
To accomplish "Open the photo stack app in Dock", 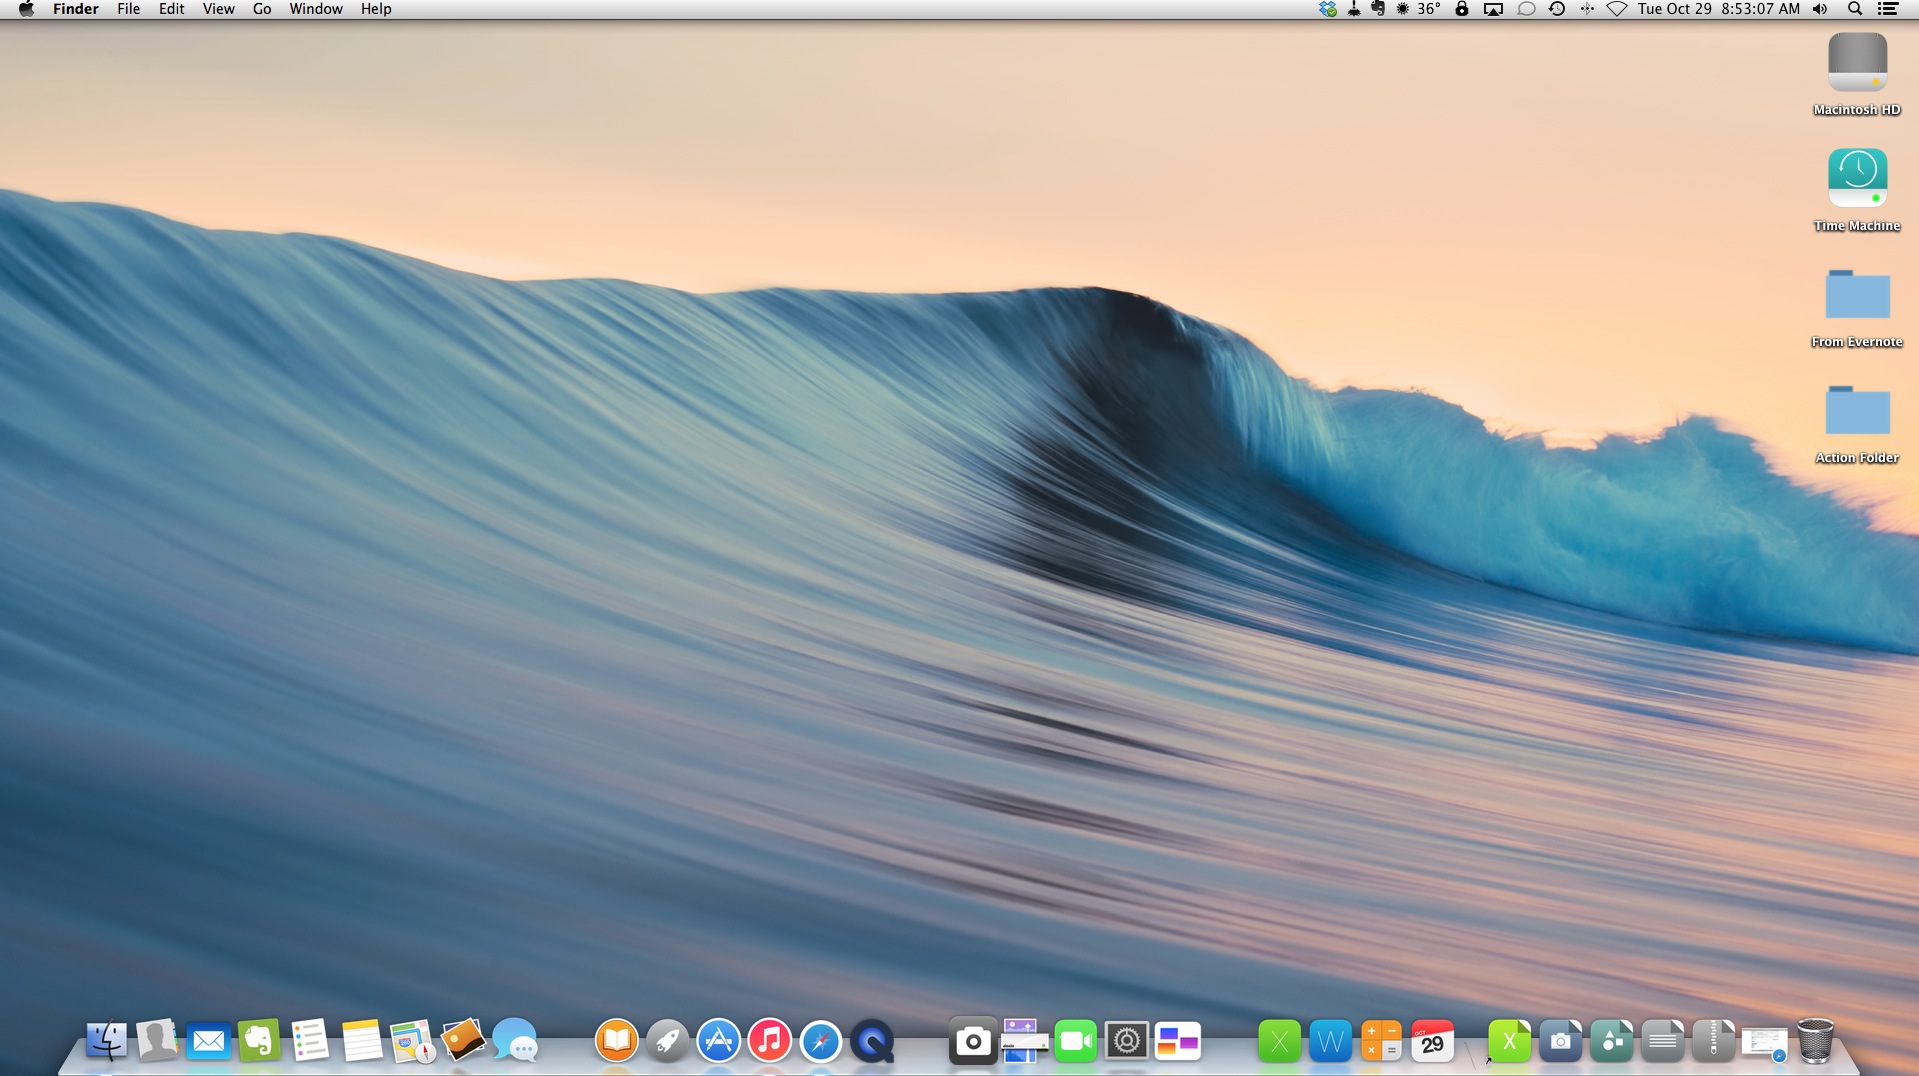I will tap(463, 1041).
